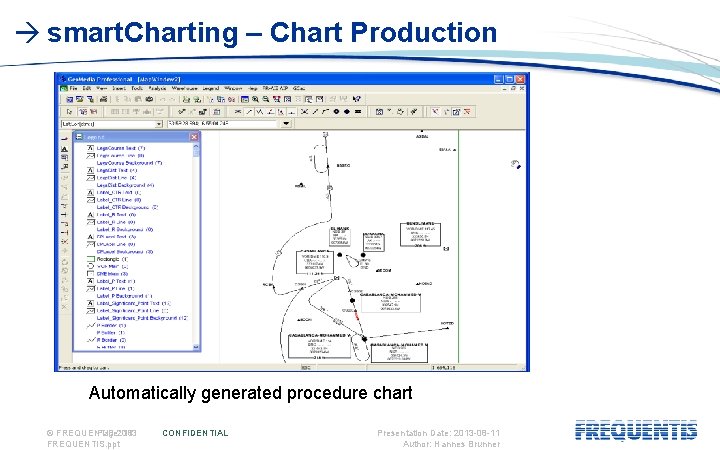The image size is (720, 450).
Task: Open the File menu in GeoMedia
Action: tap(73, 88)
